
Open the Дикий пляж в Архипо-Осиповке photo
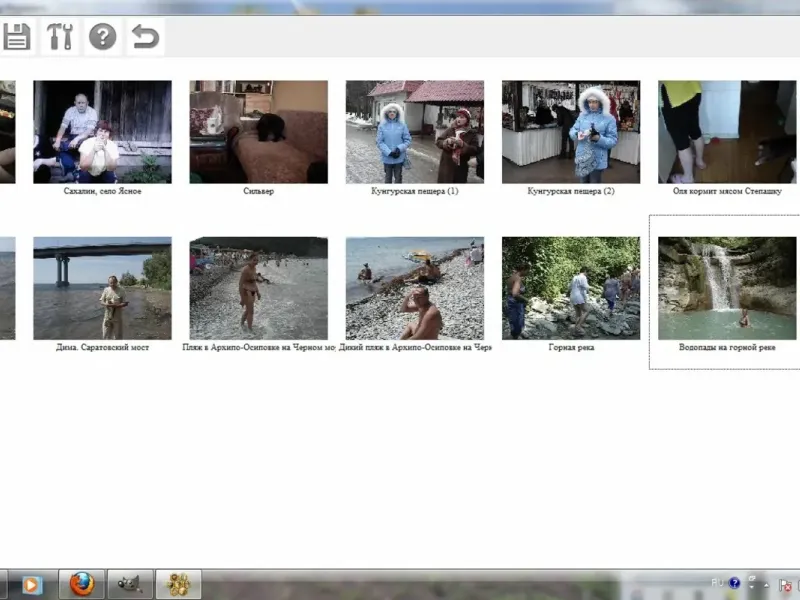(x=415, y=288)
